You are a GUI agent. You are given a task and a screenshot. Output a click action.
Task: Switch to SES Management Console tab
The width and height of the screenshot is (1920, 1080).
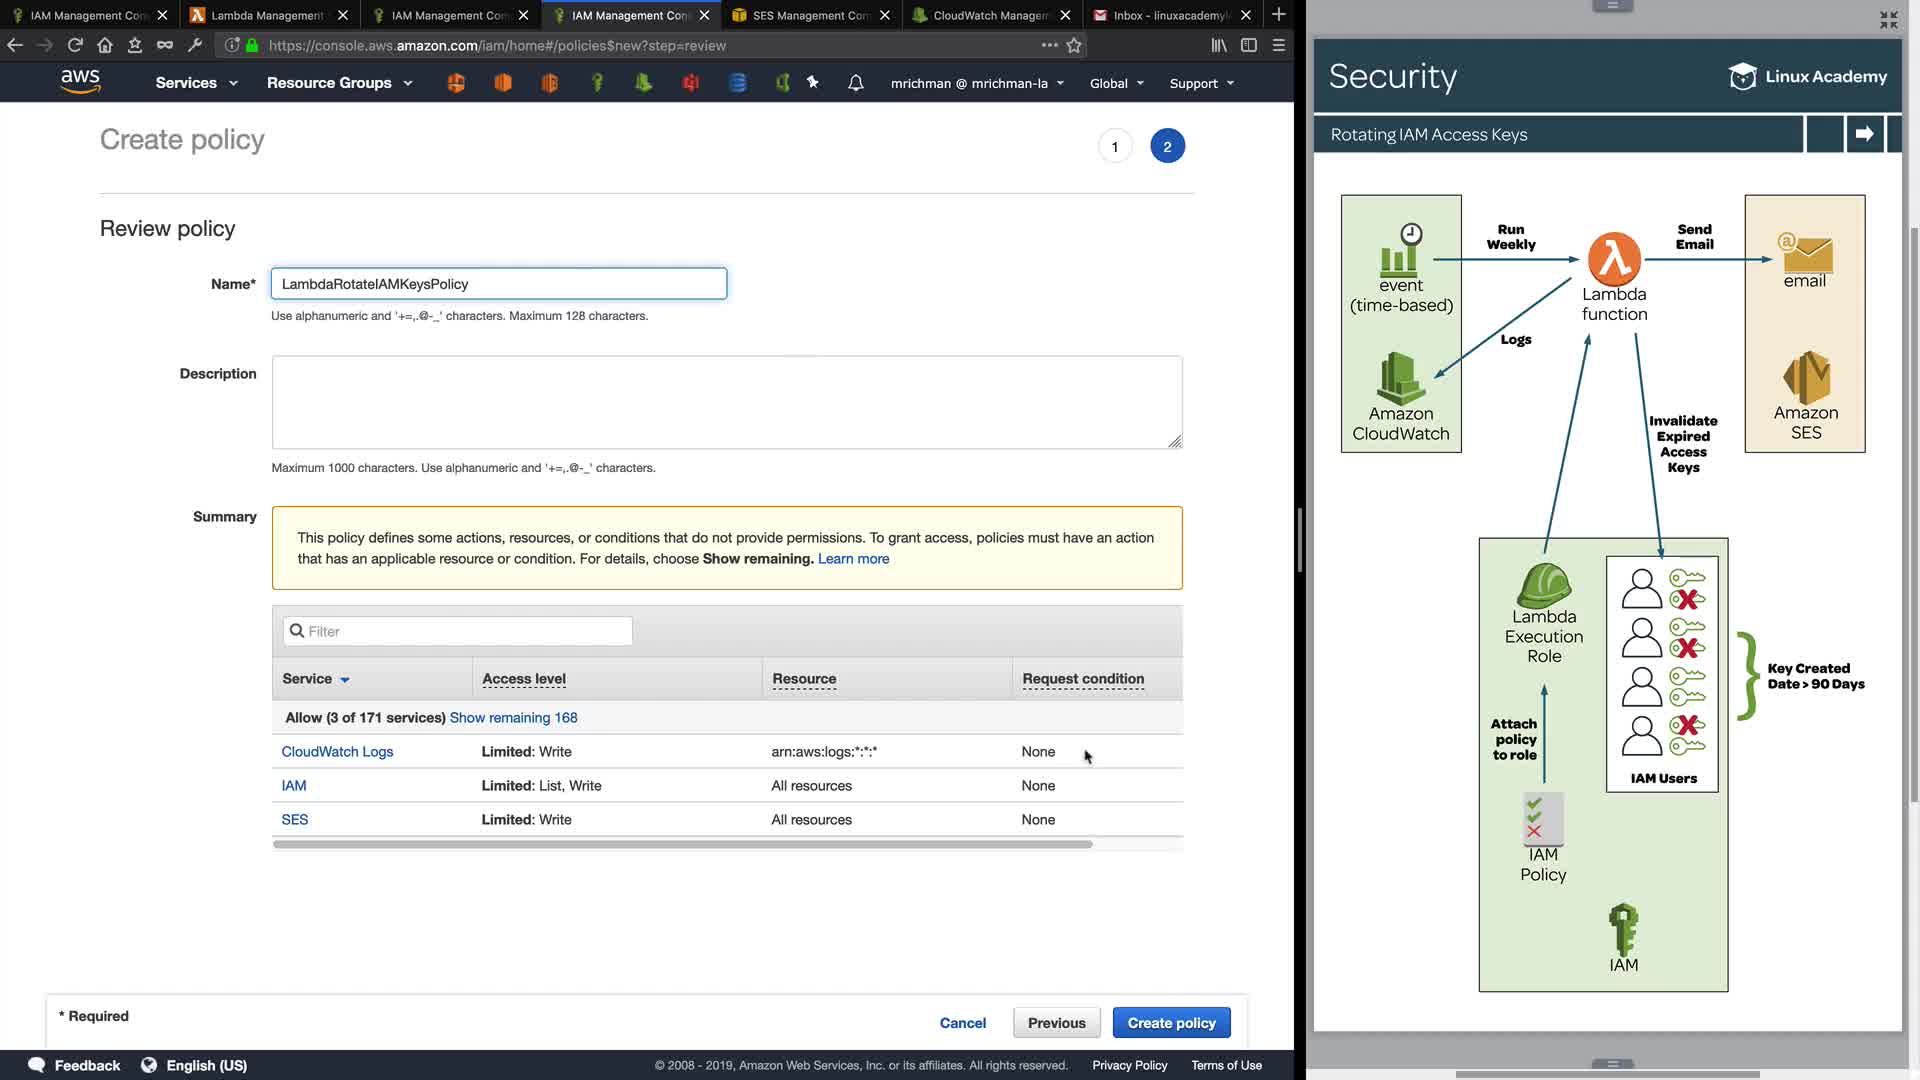tap(810, 15)
